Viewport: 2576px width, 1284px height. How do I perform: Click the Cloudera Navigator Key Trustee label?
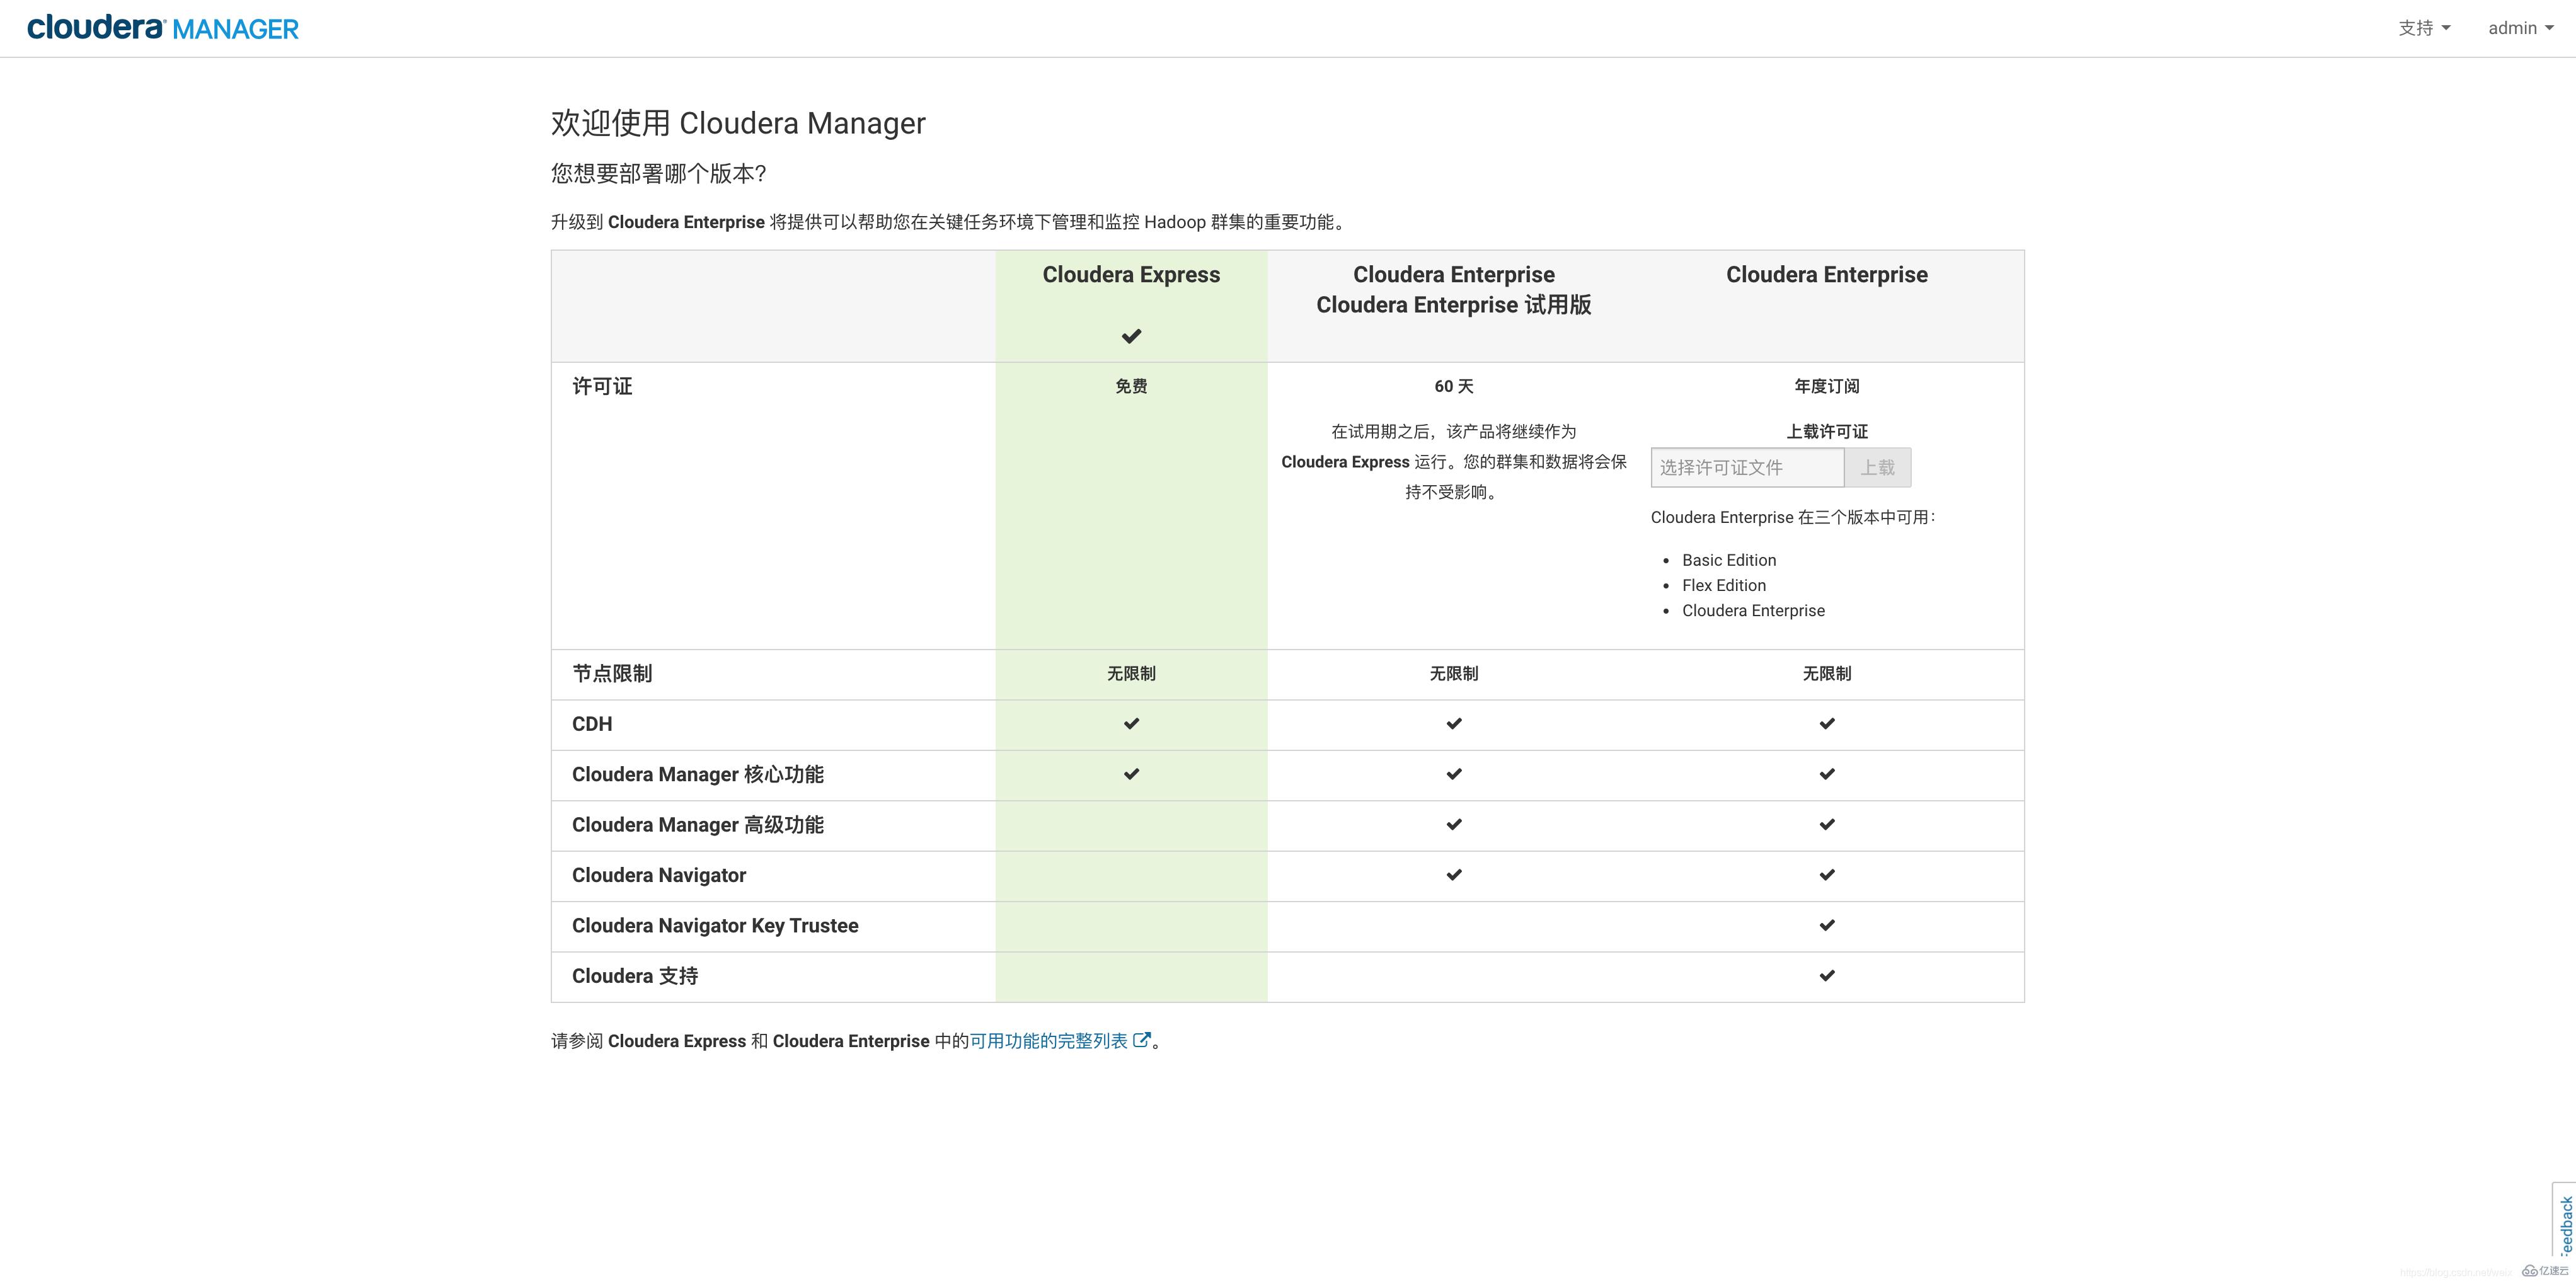[715, 926]
